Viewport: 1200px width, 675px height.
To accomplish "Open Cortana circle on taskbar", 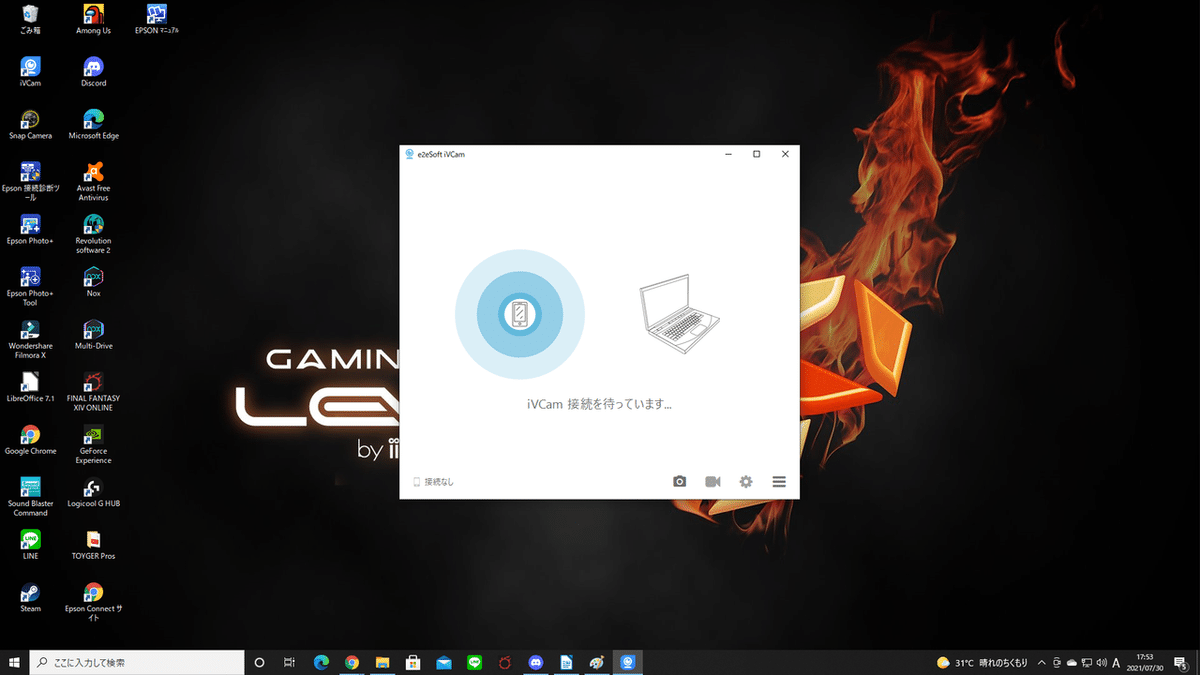I will tap(259, 662).
